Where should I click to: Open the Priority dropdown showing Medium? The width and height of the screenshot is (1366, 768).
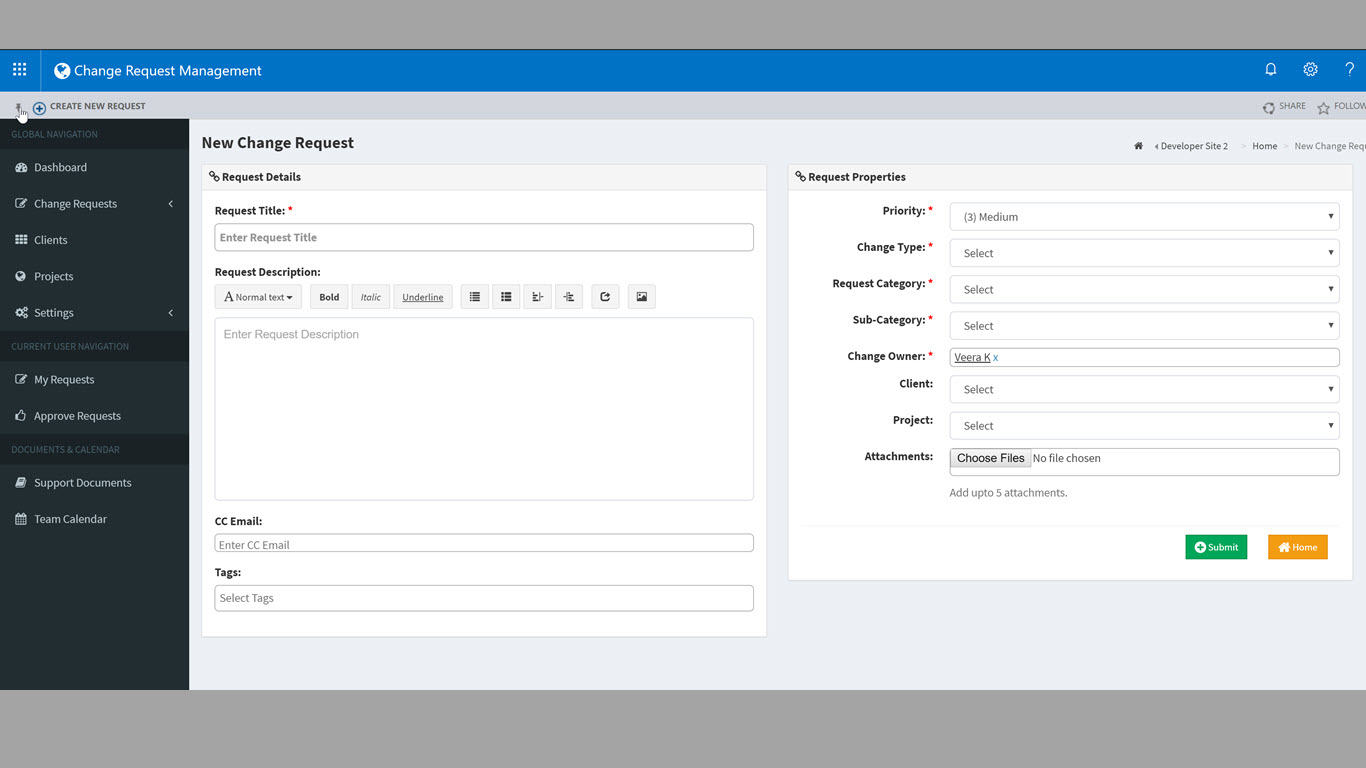point(1144,217)
